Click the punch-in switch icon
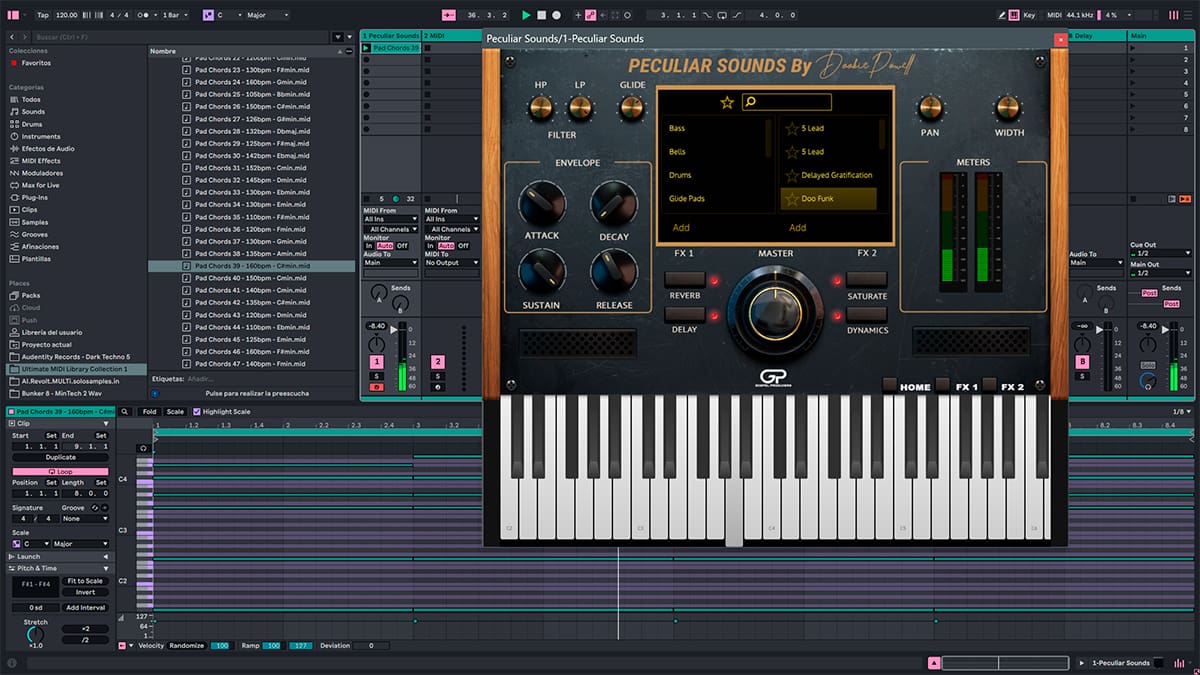The image size is (1200, 675). [x=707, y=15]
